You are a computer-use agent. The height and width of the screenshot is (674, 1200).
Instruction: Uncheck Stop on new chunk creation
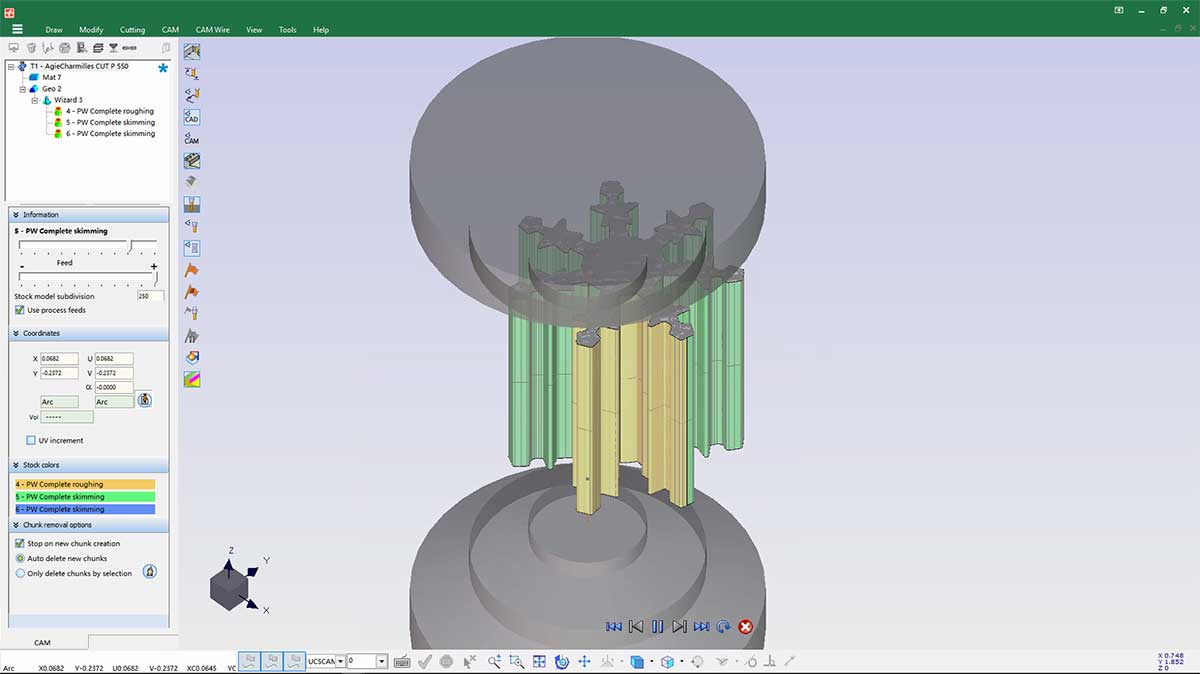tap(18, 543)
